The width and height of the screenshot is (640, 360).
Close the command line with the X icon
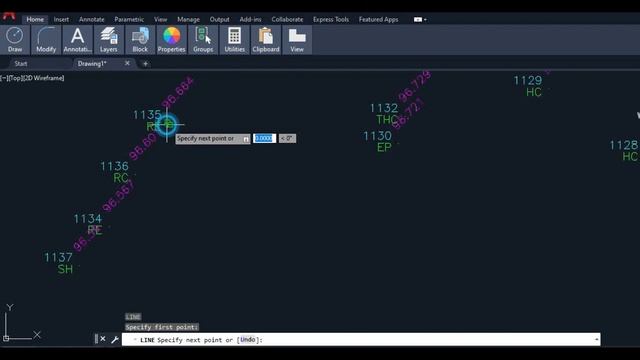(103, 339)
